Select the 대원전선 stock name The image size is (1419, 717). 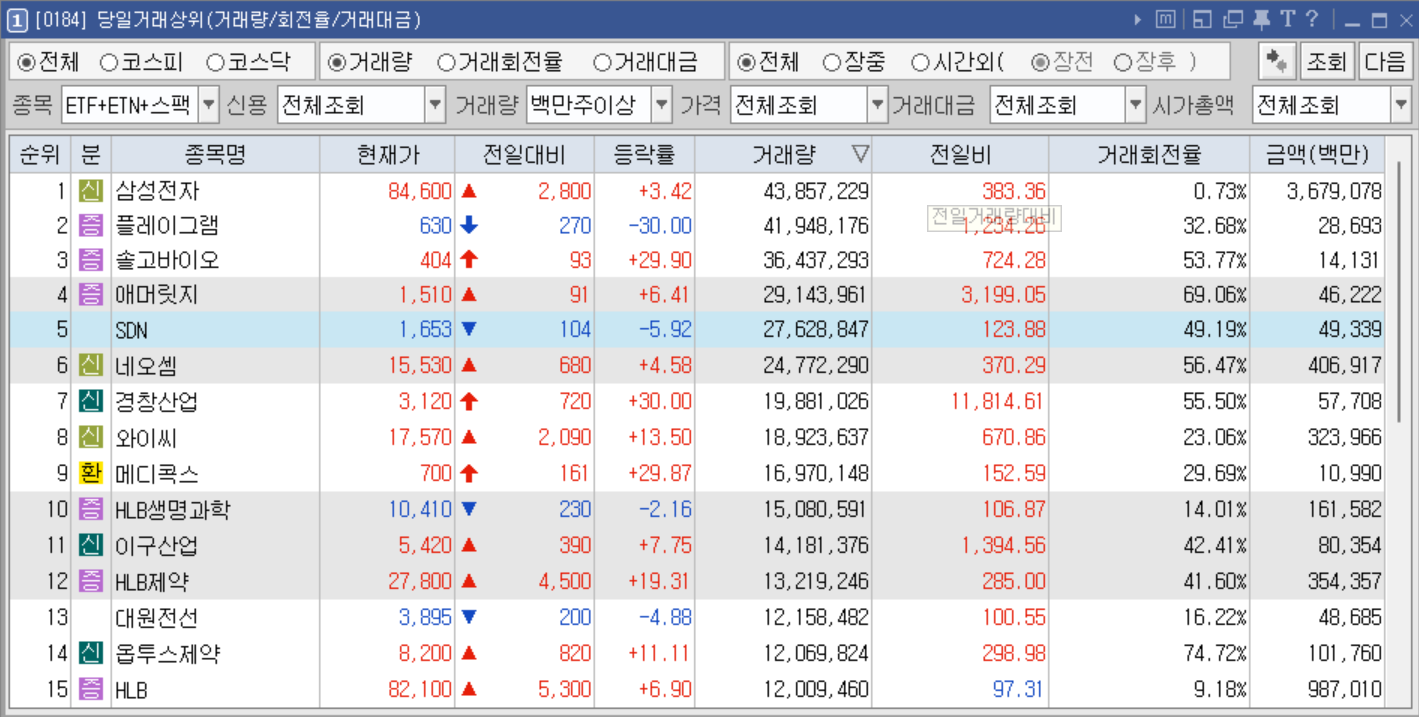(x=157, y=618)
